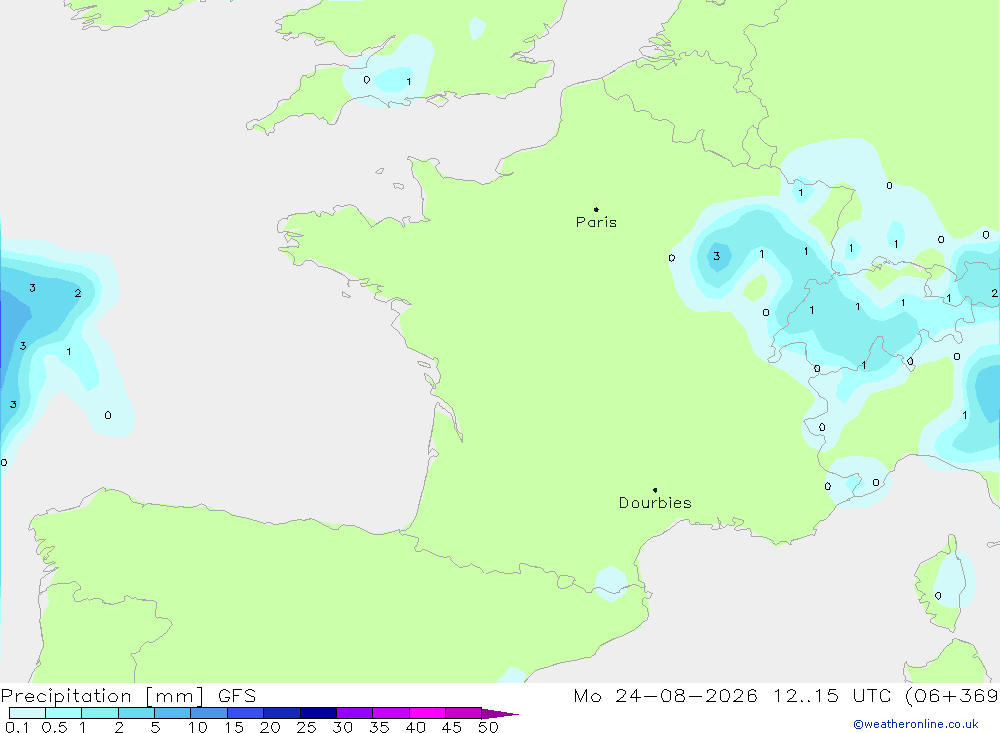Viewport: 1000px width, 733px height.
Task: Pick the 45 to 50 mm legend swatch
Action: (x=464, y=713)
